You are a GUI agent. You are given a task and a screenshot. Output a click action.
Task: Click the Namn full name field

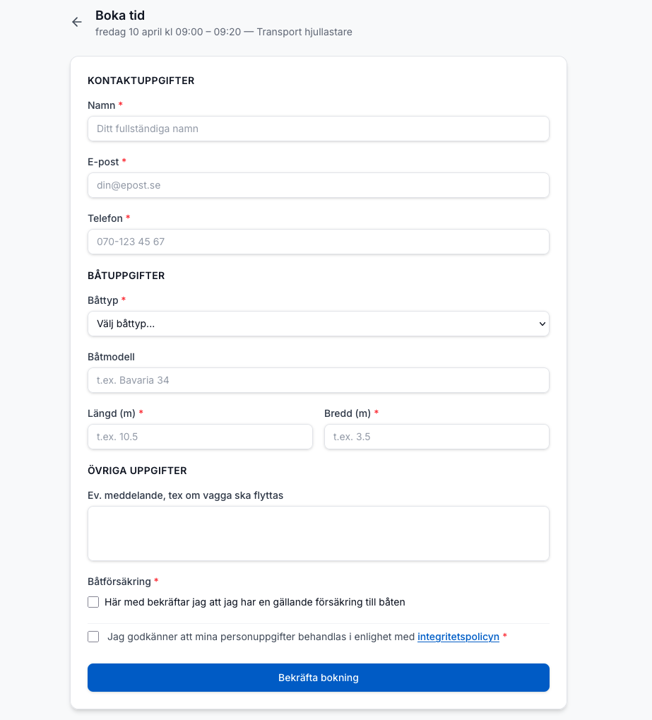point(318,129)
